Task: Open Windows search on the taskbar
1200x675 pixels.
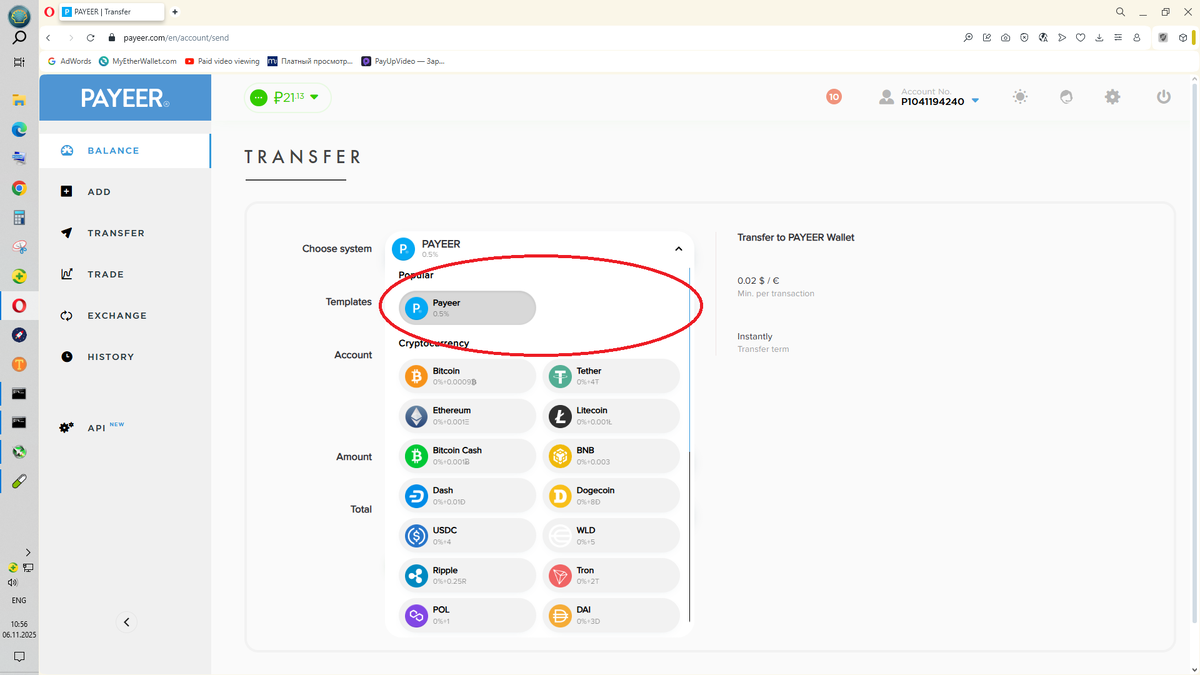Action: pyautogui.click(x=19, y=38)
